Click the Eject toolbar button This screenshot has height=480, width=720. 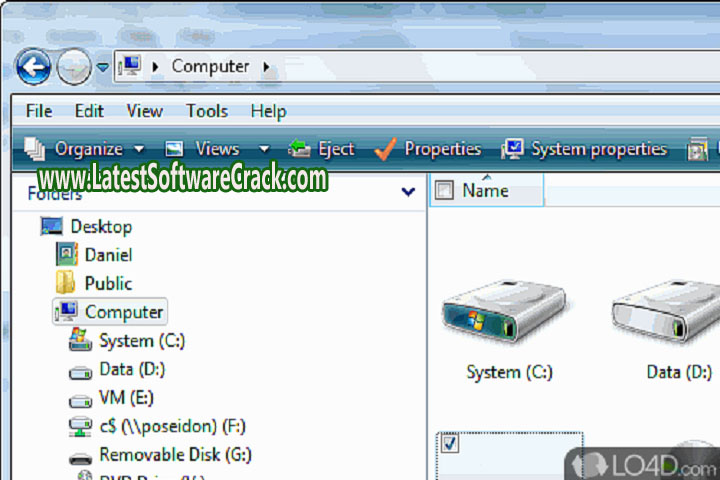click(322, 149)
